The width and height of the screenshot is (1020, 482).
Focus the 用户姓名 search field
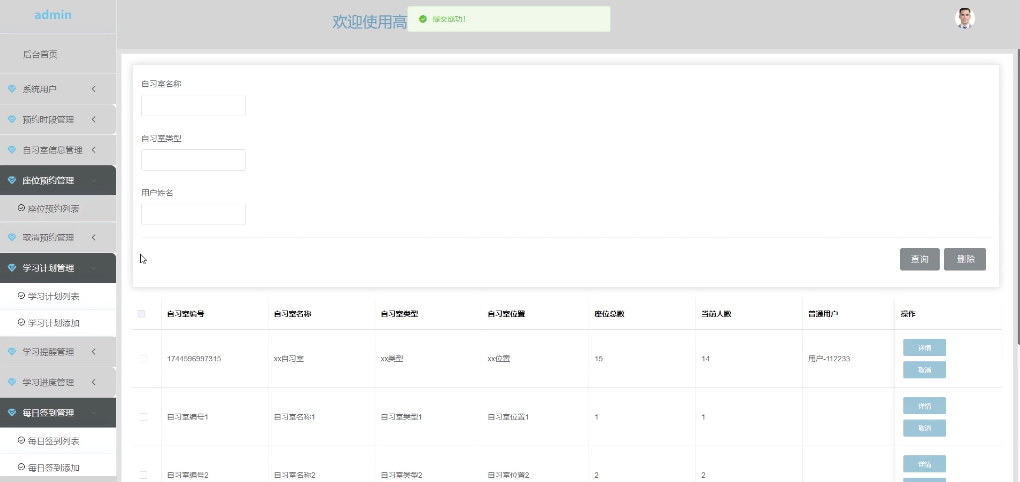(x=193, y=214)
